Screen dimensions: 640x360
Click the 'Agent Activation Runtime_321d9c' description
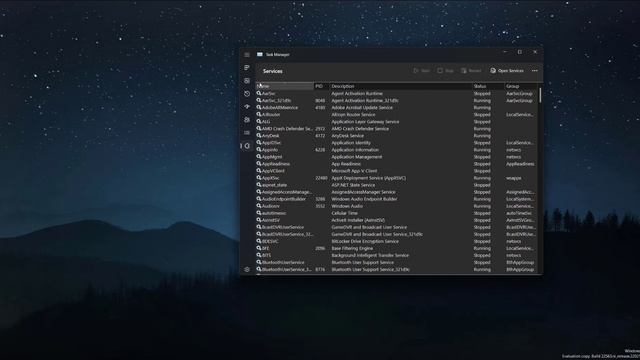[365, 100]
